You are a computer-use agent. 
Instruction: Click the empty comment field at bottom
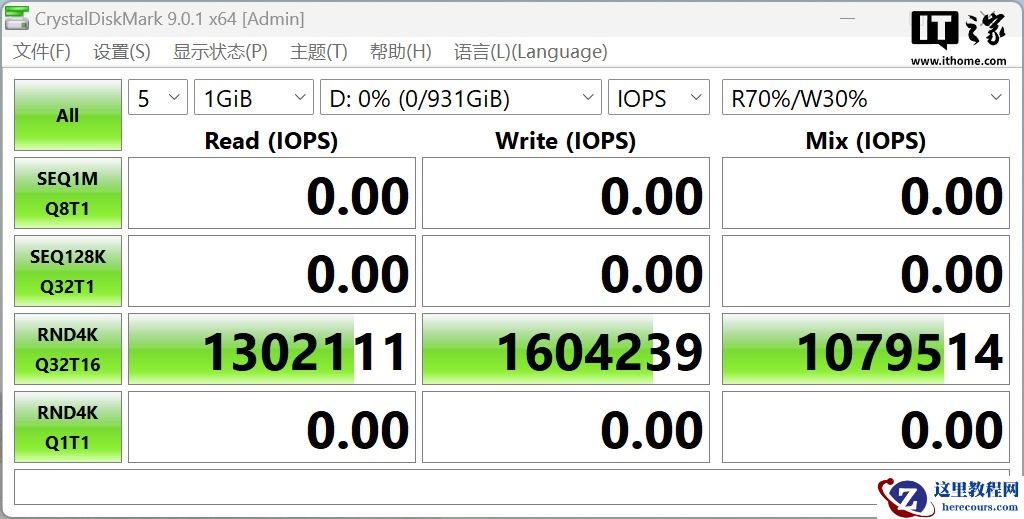(511, 487)
